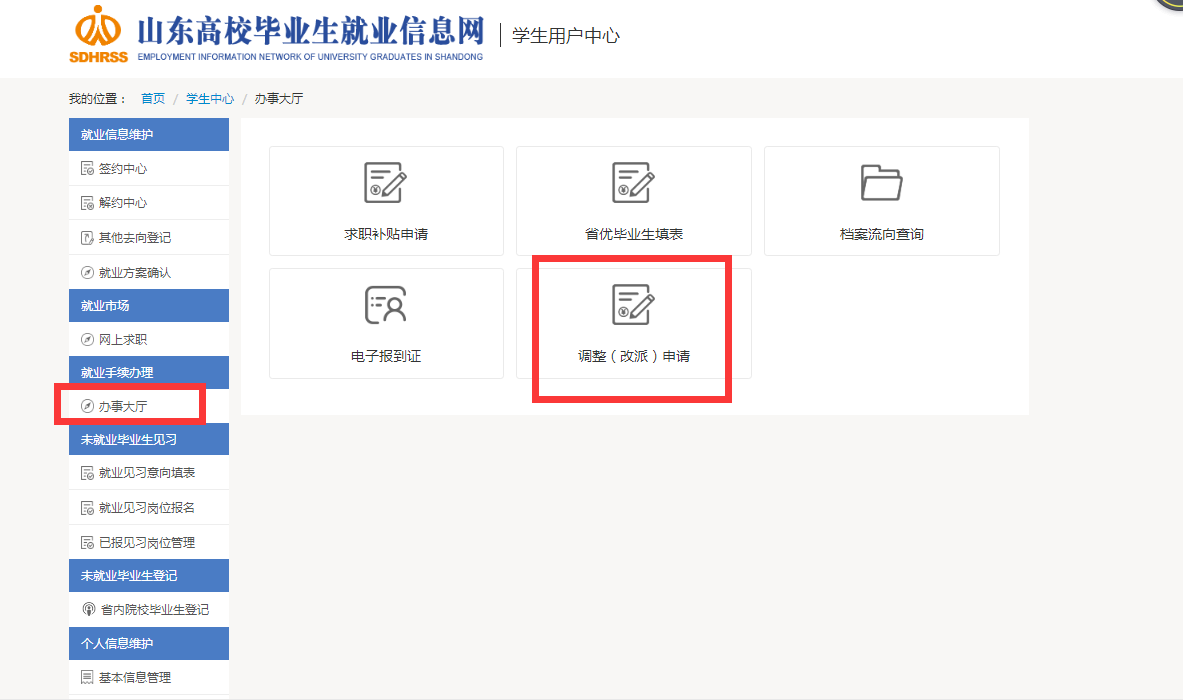Select 就业见习岗位报名 in the sidebar
Screen dimensions: 1183x700
click(146, 508)
